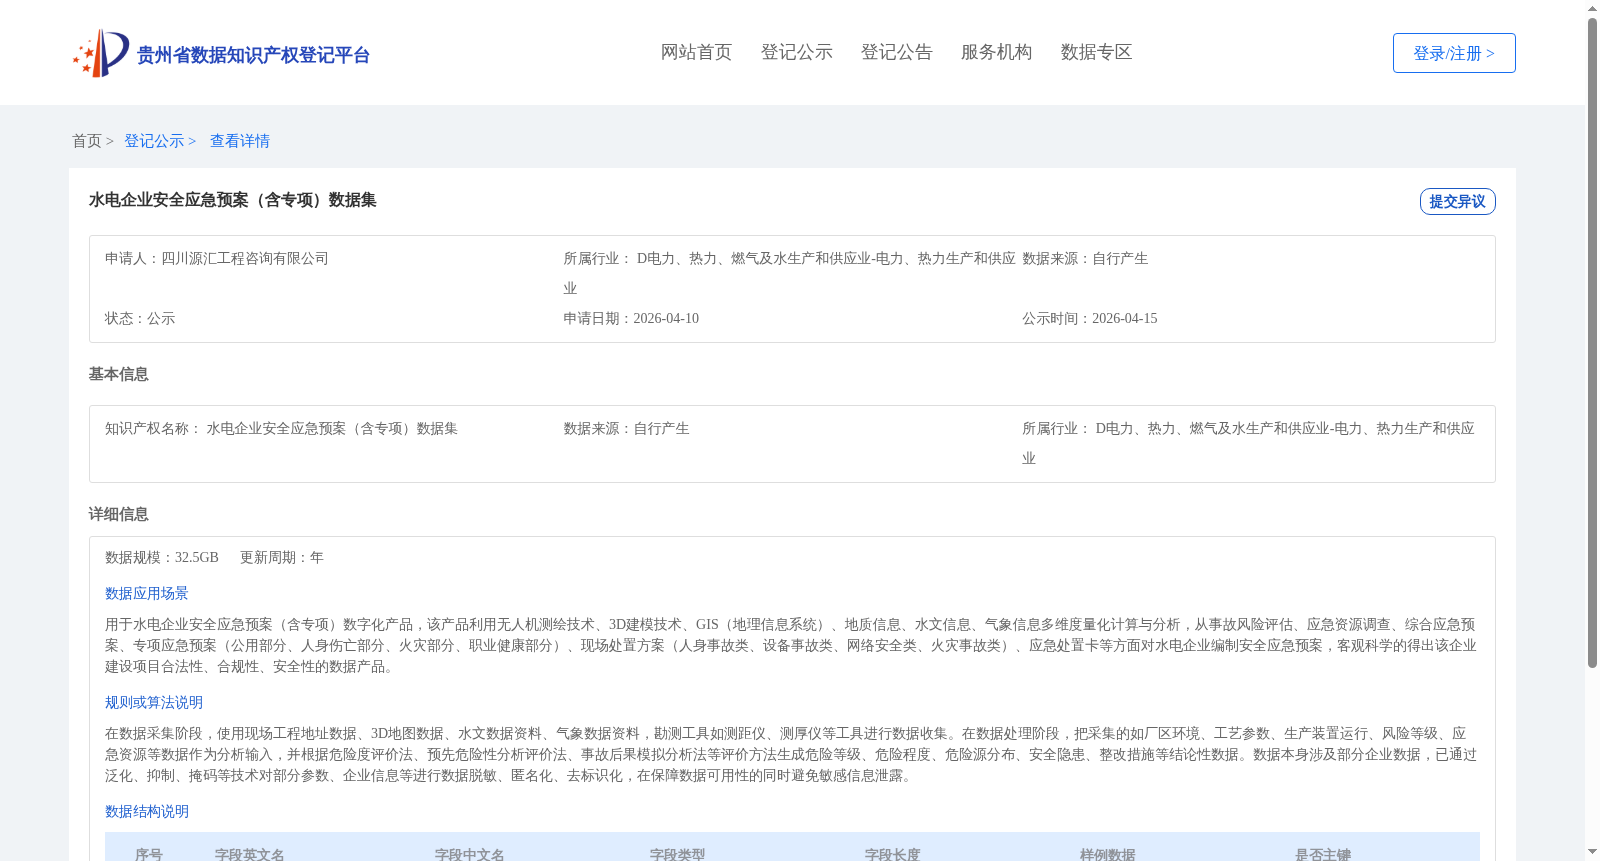The width and height of the screenshot is (1600, 861).
Task: Go to 登记公示 in the navigation
Action: click(x=796, y=52)
